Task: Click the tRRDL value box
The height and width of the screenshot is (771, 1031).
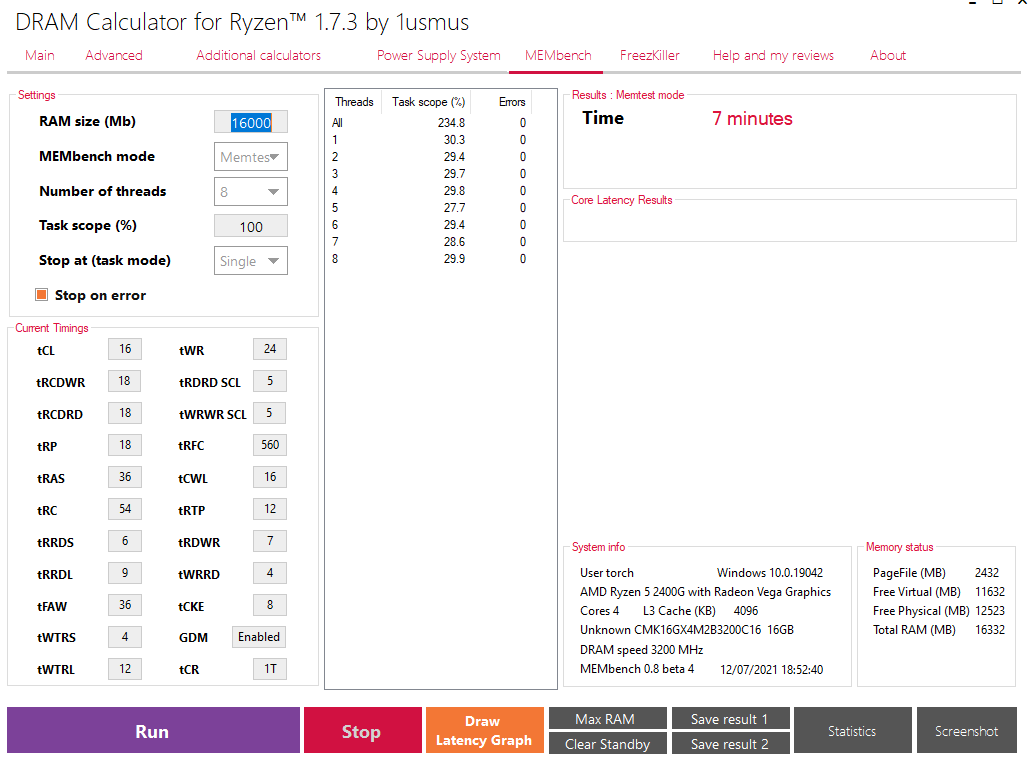Action: tap(125, 573)
